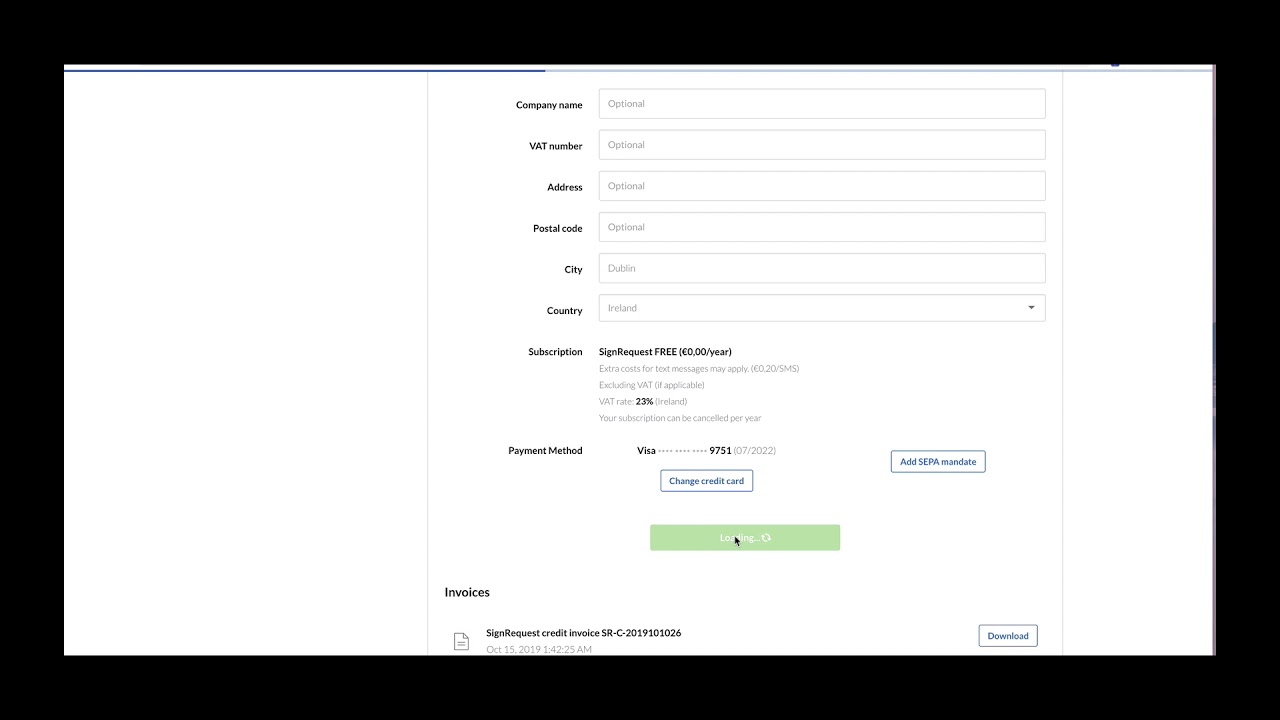Click the Company name input field
1280x720 pixels.
(821, 104)
